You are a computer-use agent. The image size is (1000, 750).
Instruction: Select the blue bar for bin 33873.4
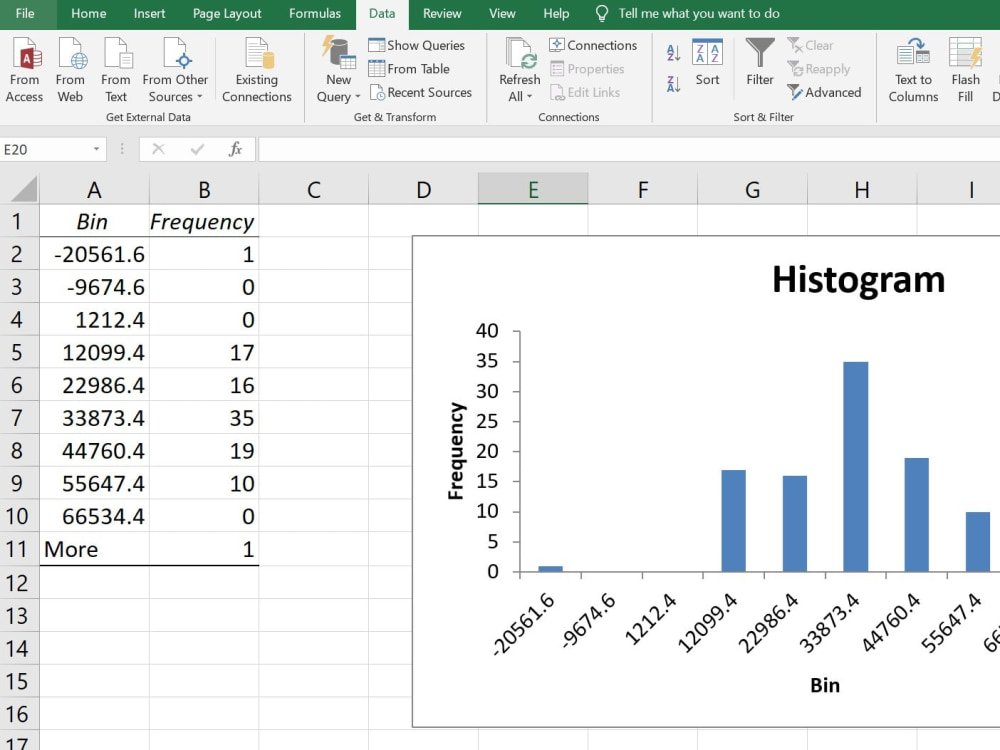pyautogui.click(x=855, y=466)
